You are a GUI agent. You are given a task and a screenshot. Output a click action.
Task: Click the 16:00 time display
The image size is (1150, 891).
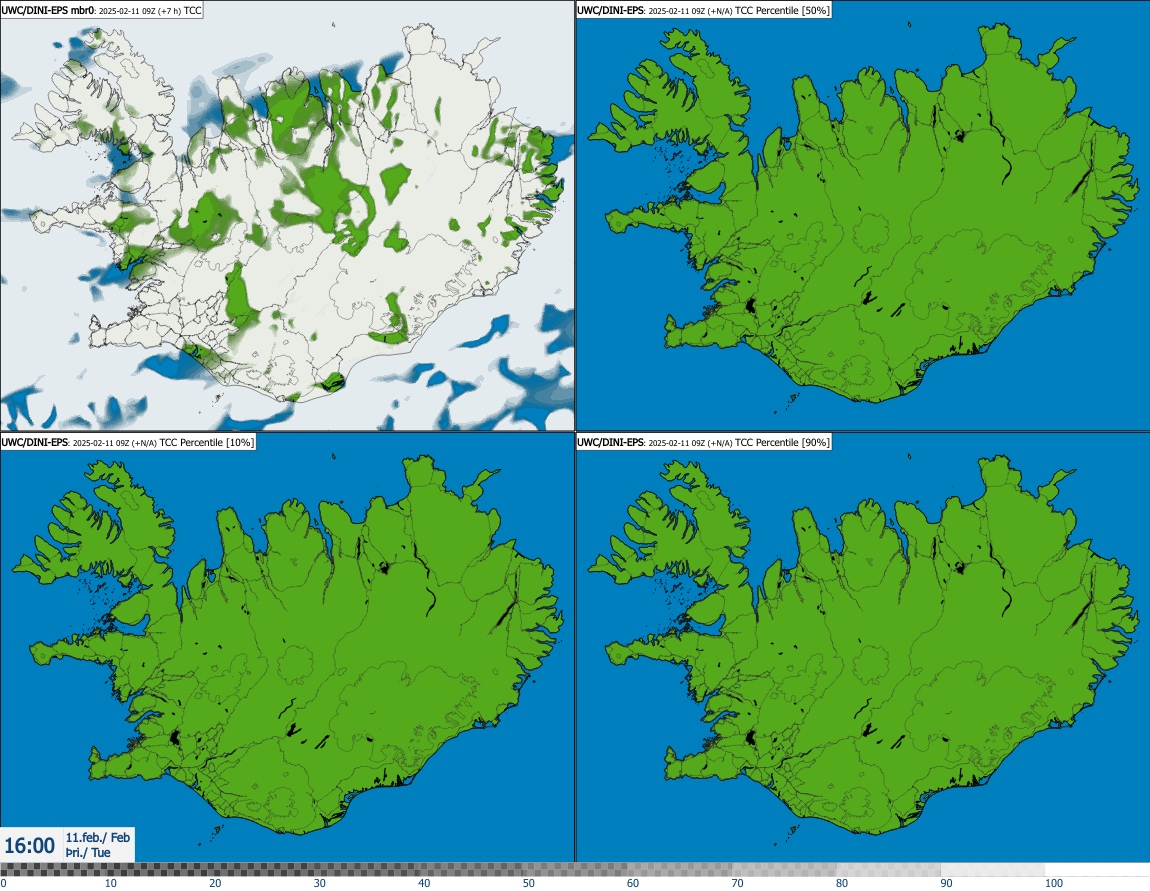coord(29,846)
